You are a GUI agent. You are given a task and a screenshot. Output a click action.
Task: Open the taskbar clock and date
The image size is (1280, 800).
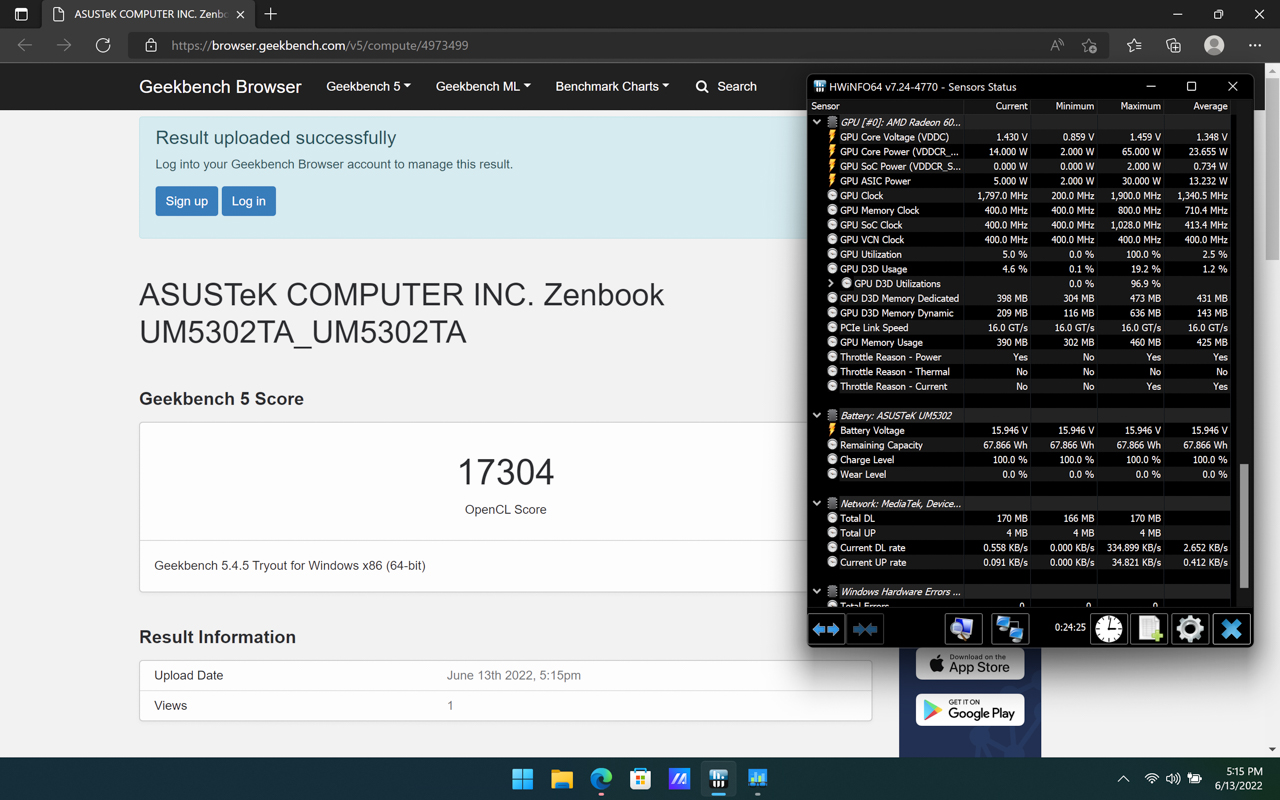pyautogui.click(x=1238, y=779)
